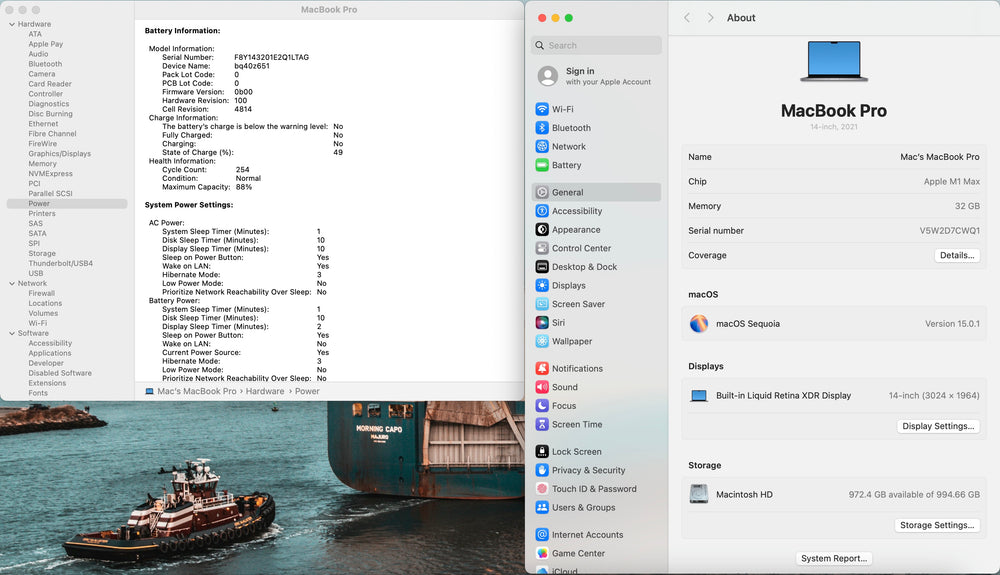Select Graphics/Displays in the report sidebar
The image size is (1000, 575).
59,154
